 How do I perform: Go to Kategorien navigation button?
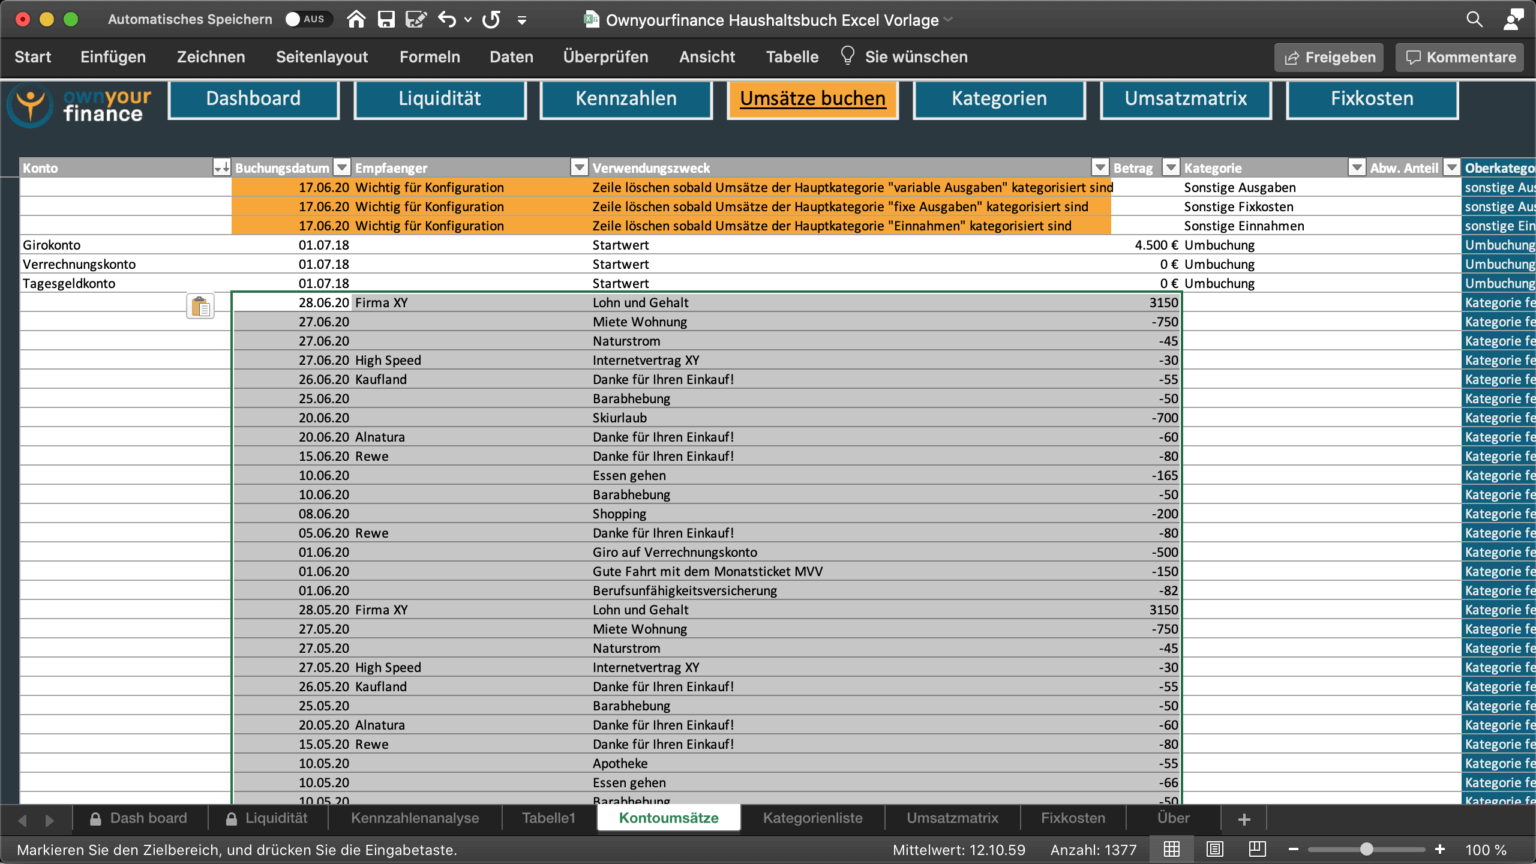click(x=999, y=99)
